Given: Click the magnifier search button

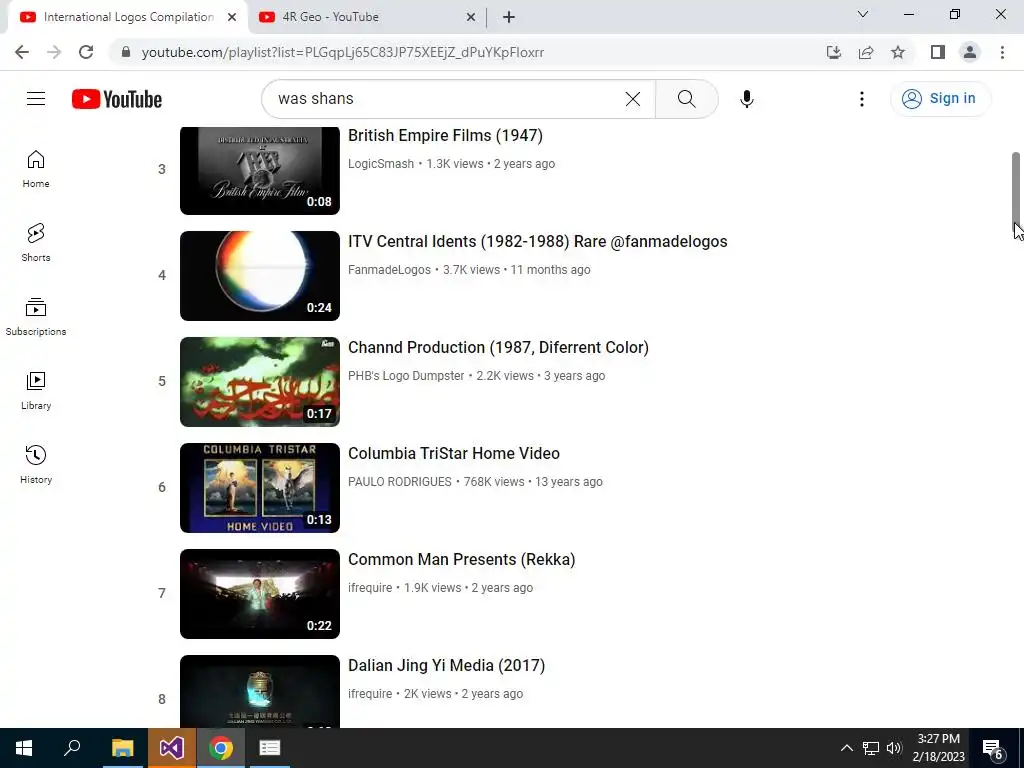Looking at the screenshot, I should pyautogui.click(x=686, y=99).
